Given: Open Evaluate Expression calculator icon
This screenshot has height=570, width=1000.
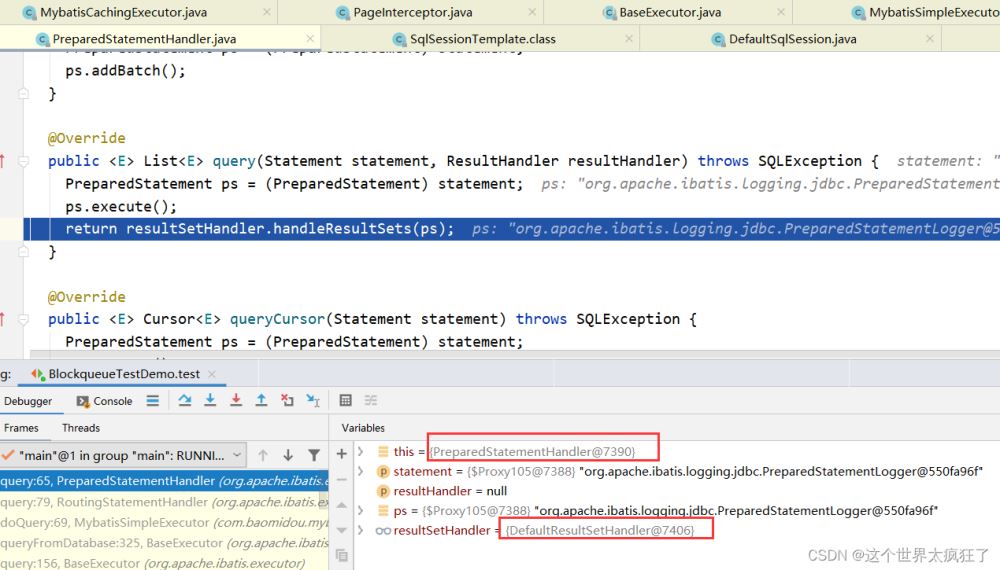Looking at the screenshot, I should click(x=346, y=400).
